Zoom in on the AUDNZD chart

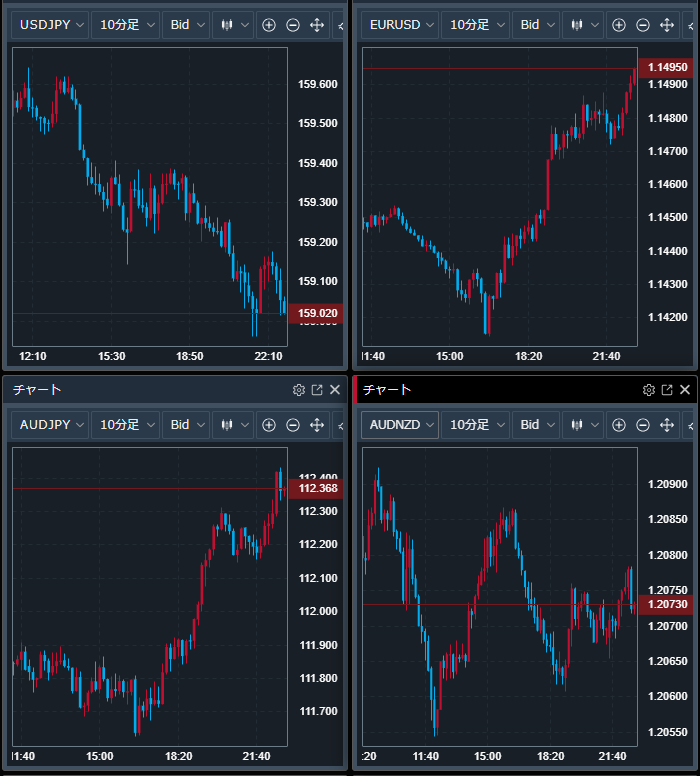619,425
